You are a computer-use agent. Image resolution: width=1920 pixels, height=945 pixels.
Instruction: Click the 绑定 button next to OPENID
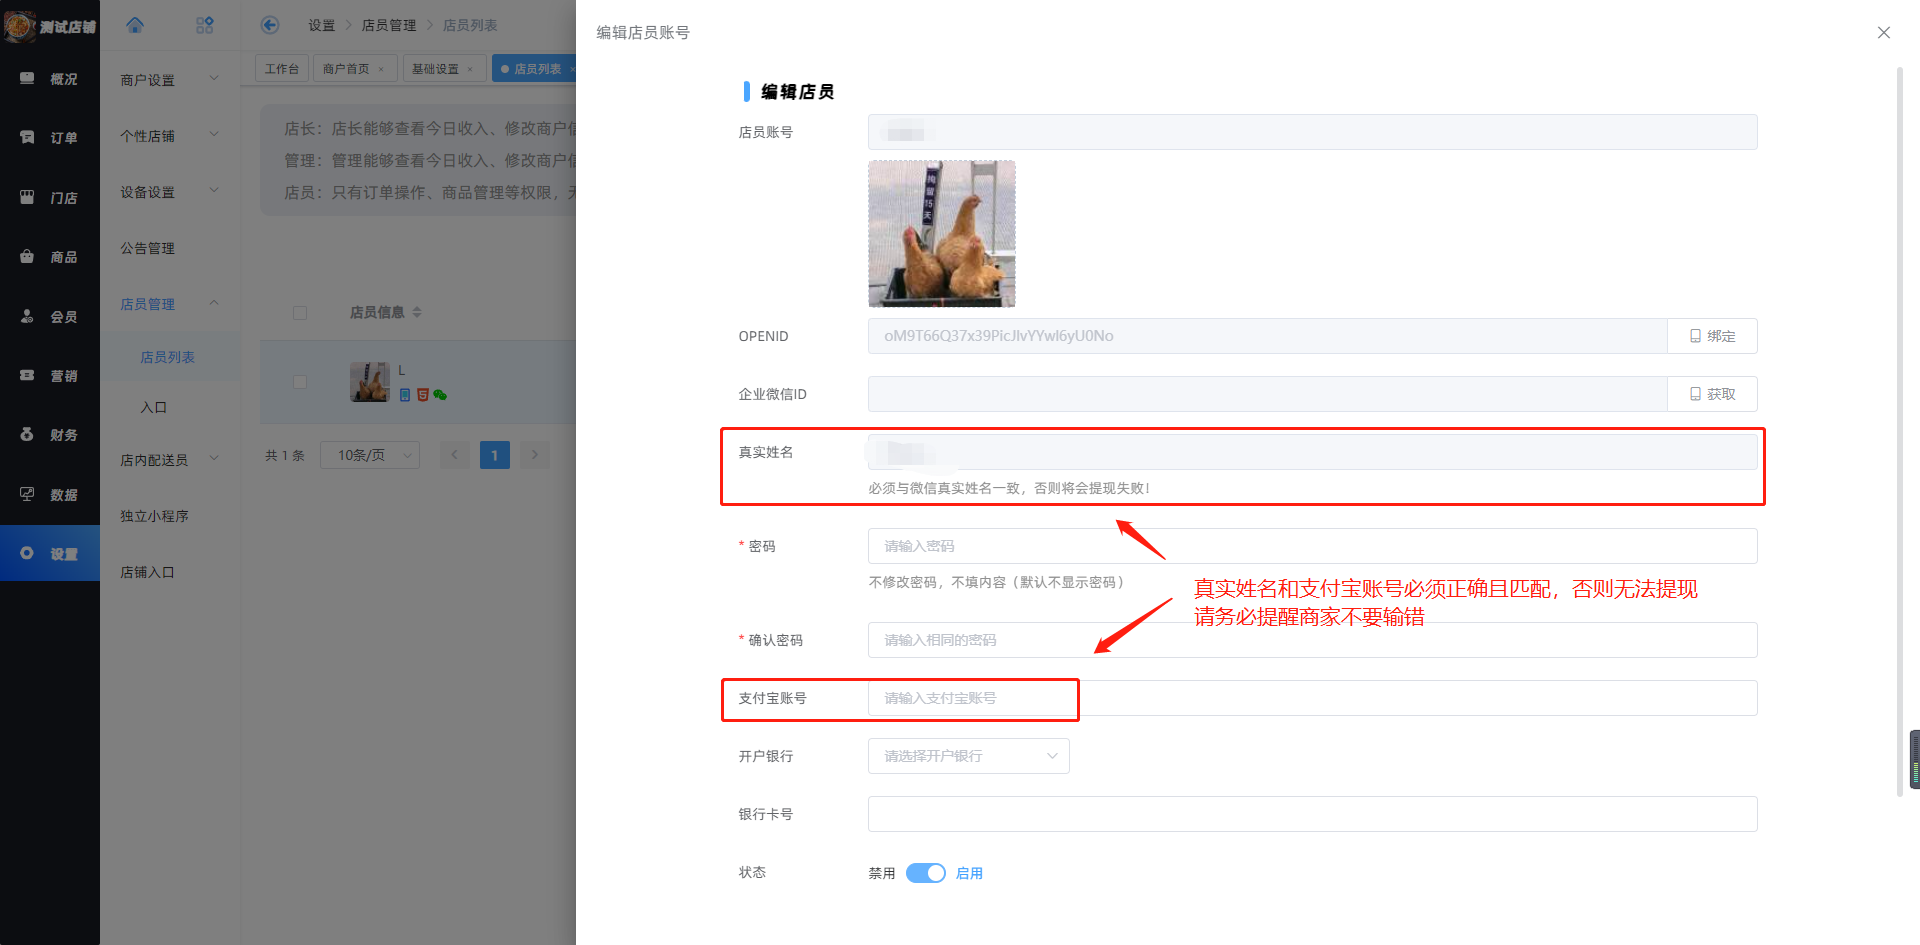pos(1712,336)
